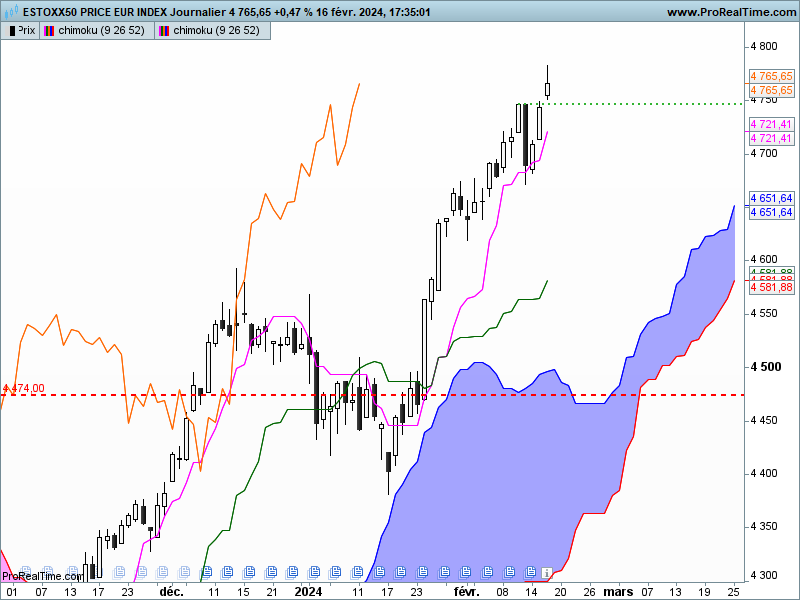Click the 4 350 price axis label
Image resolution: width=800 pixels, height=600 pixels.
pyautogui.click(x=764, y=527)
